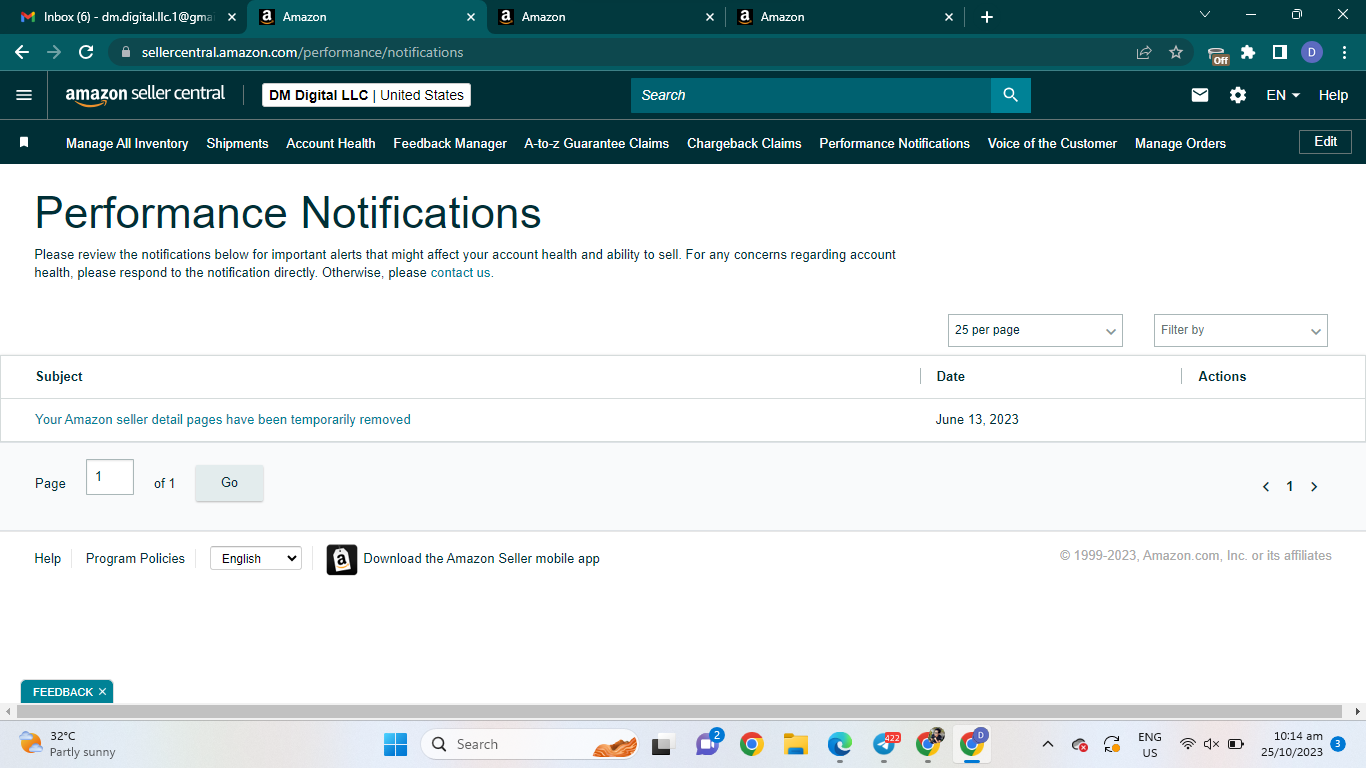Open Program Policies link

pyautogui.click(x=135, y=559)
